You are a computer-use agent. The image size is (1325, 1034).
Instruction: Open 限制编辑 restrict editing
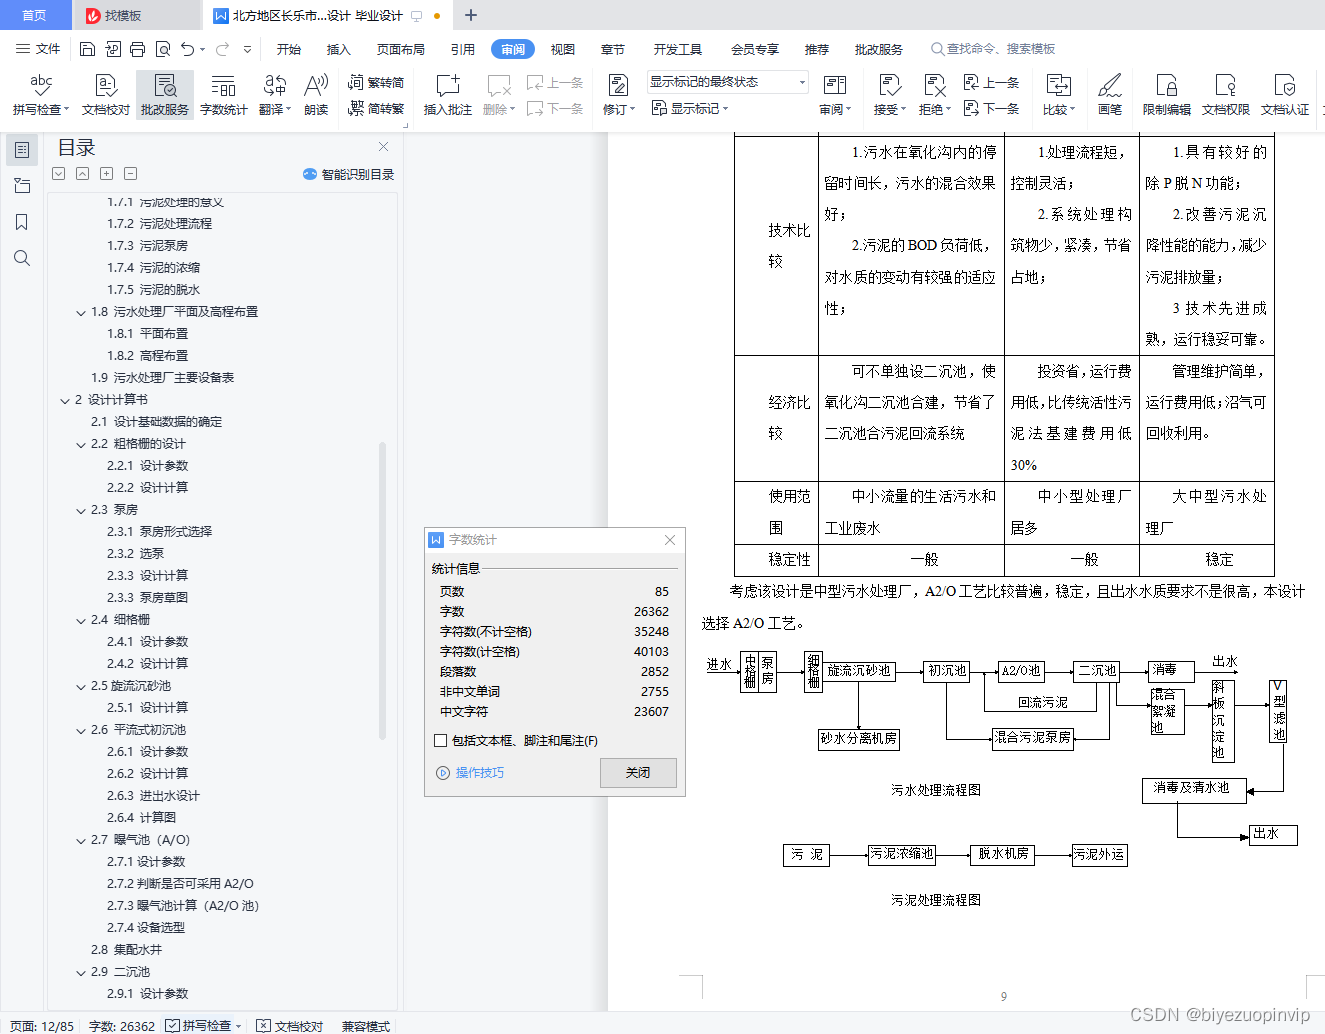(1167, 95)
